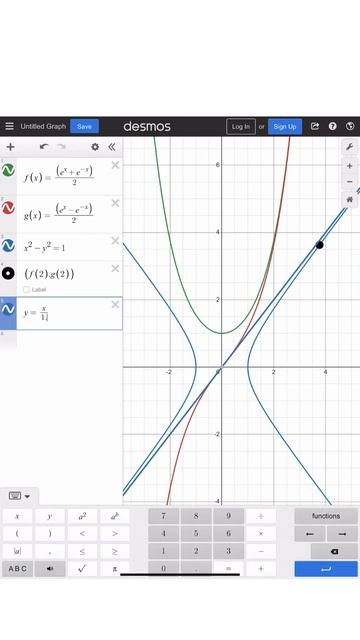The image size is (360, 640).
Task: Toggle visibility of the red g(x) curve
Action: 8,208
